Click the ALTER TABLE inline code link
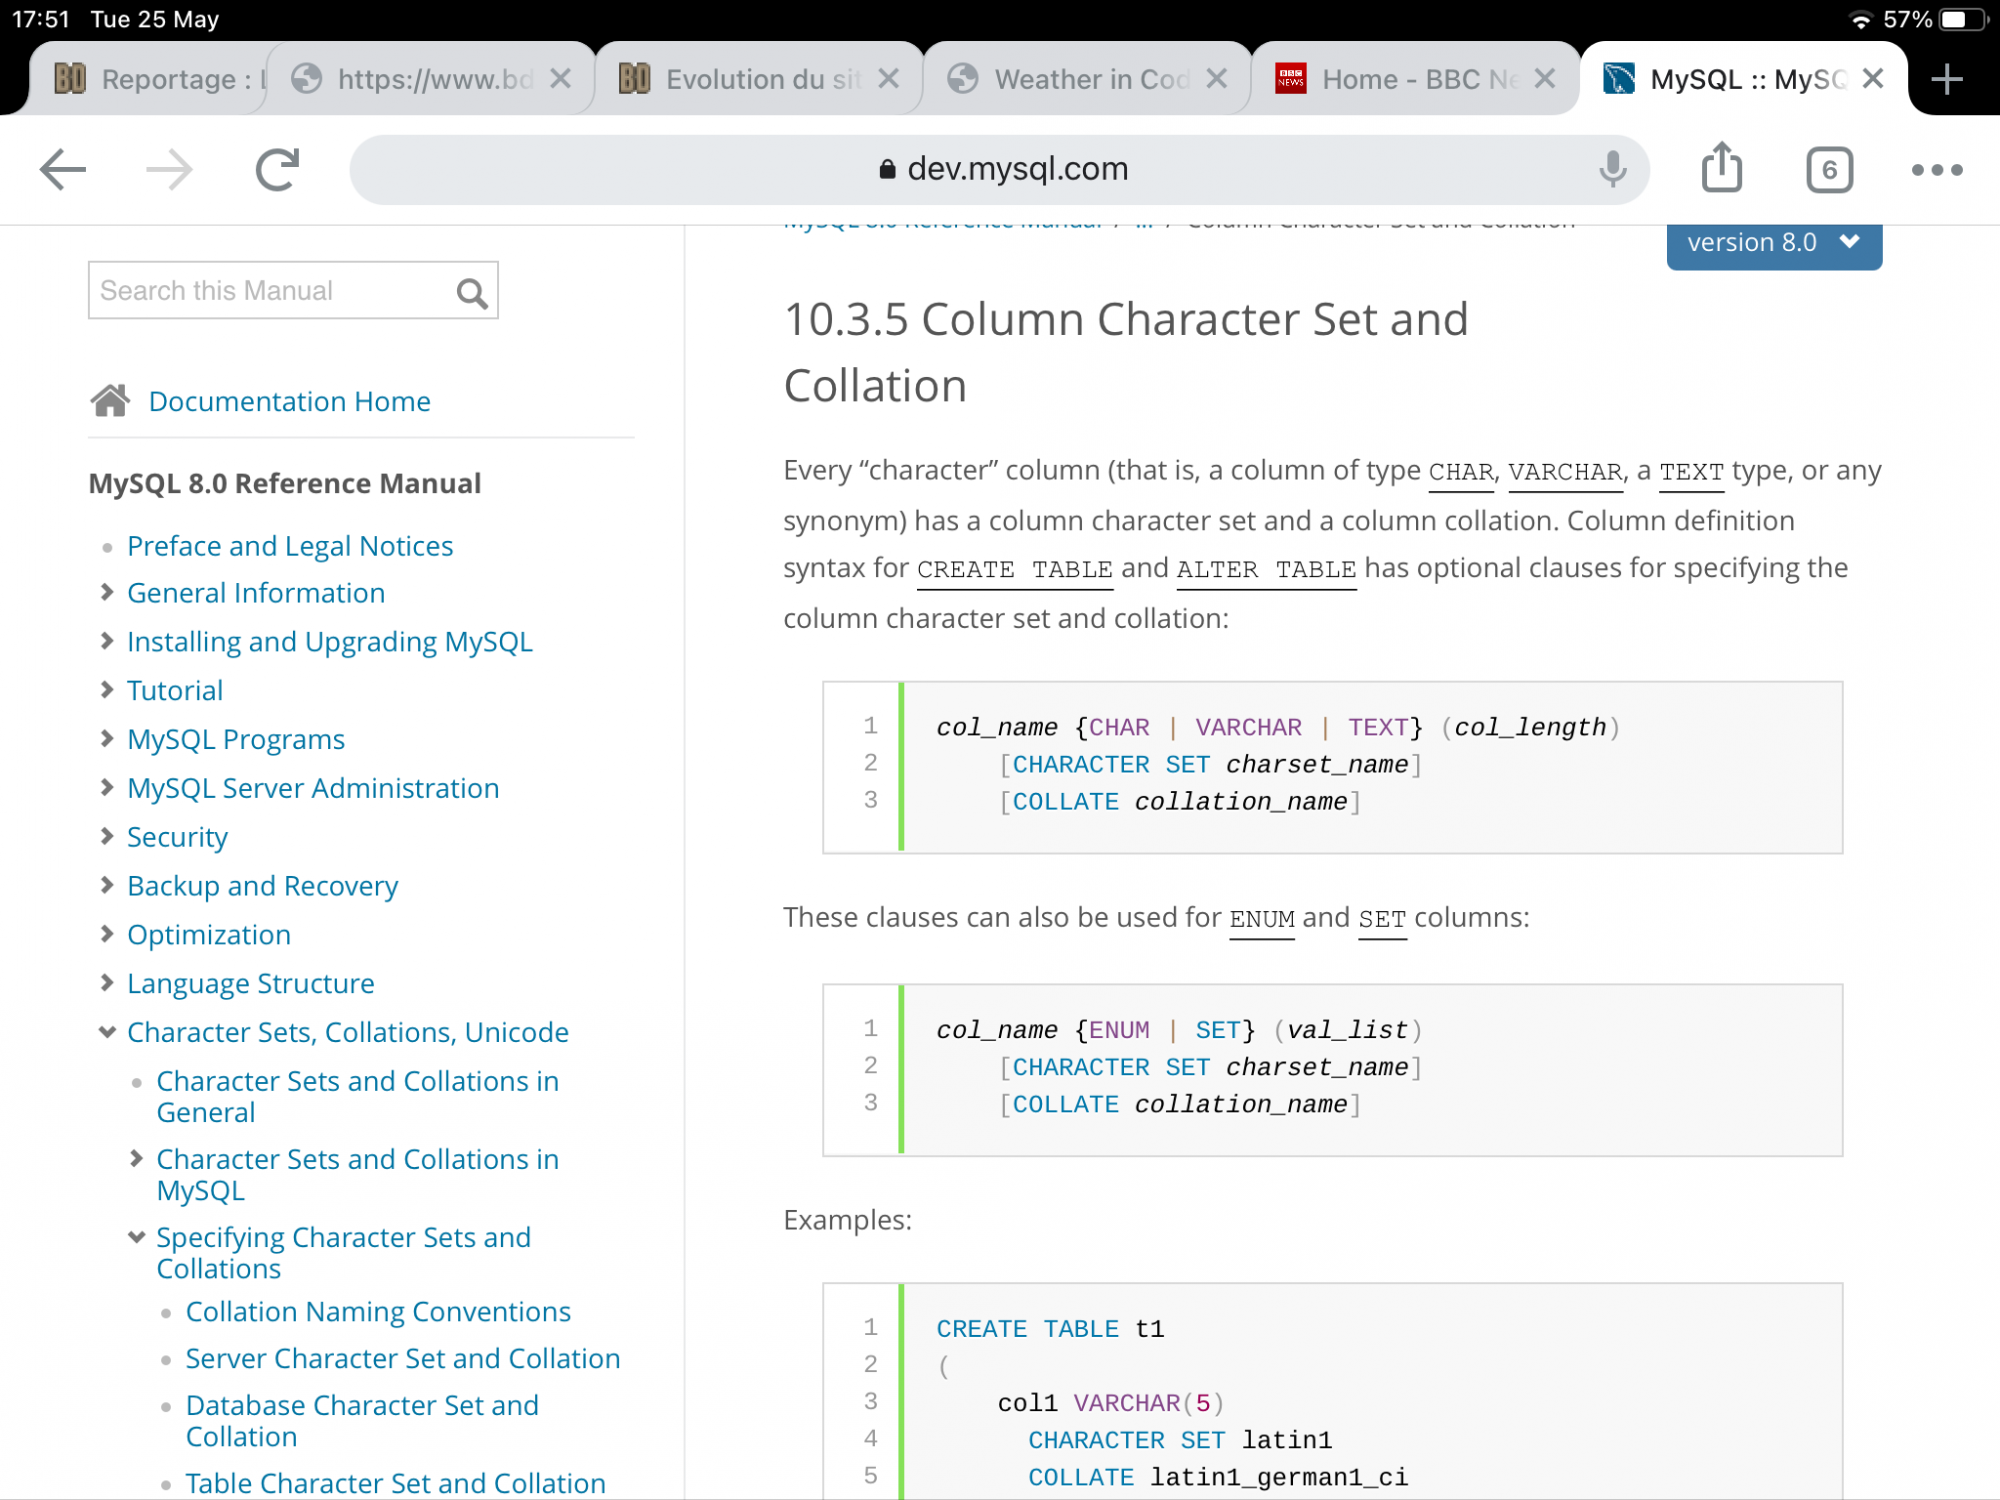Viewport: 2000px width, 1500px height. point(1266,570)
